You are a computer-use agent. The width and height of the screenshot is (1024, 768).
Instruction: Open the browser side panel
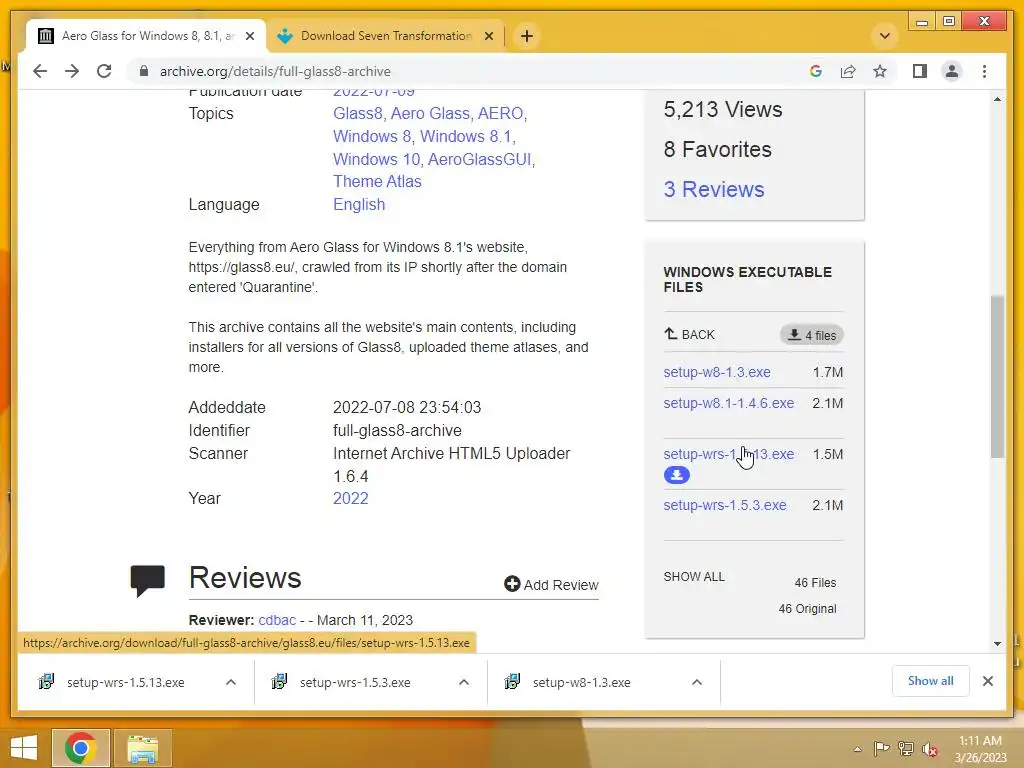920,71
